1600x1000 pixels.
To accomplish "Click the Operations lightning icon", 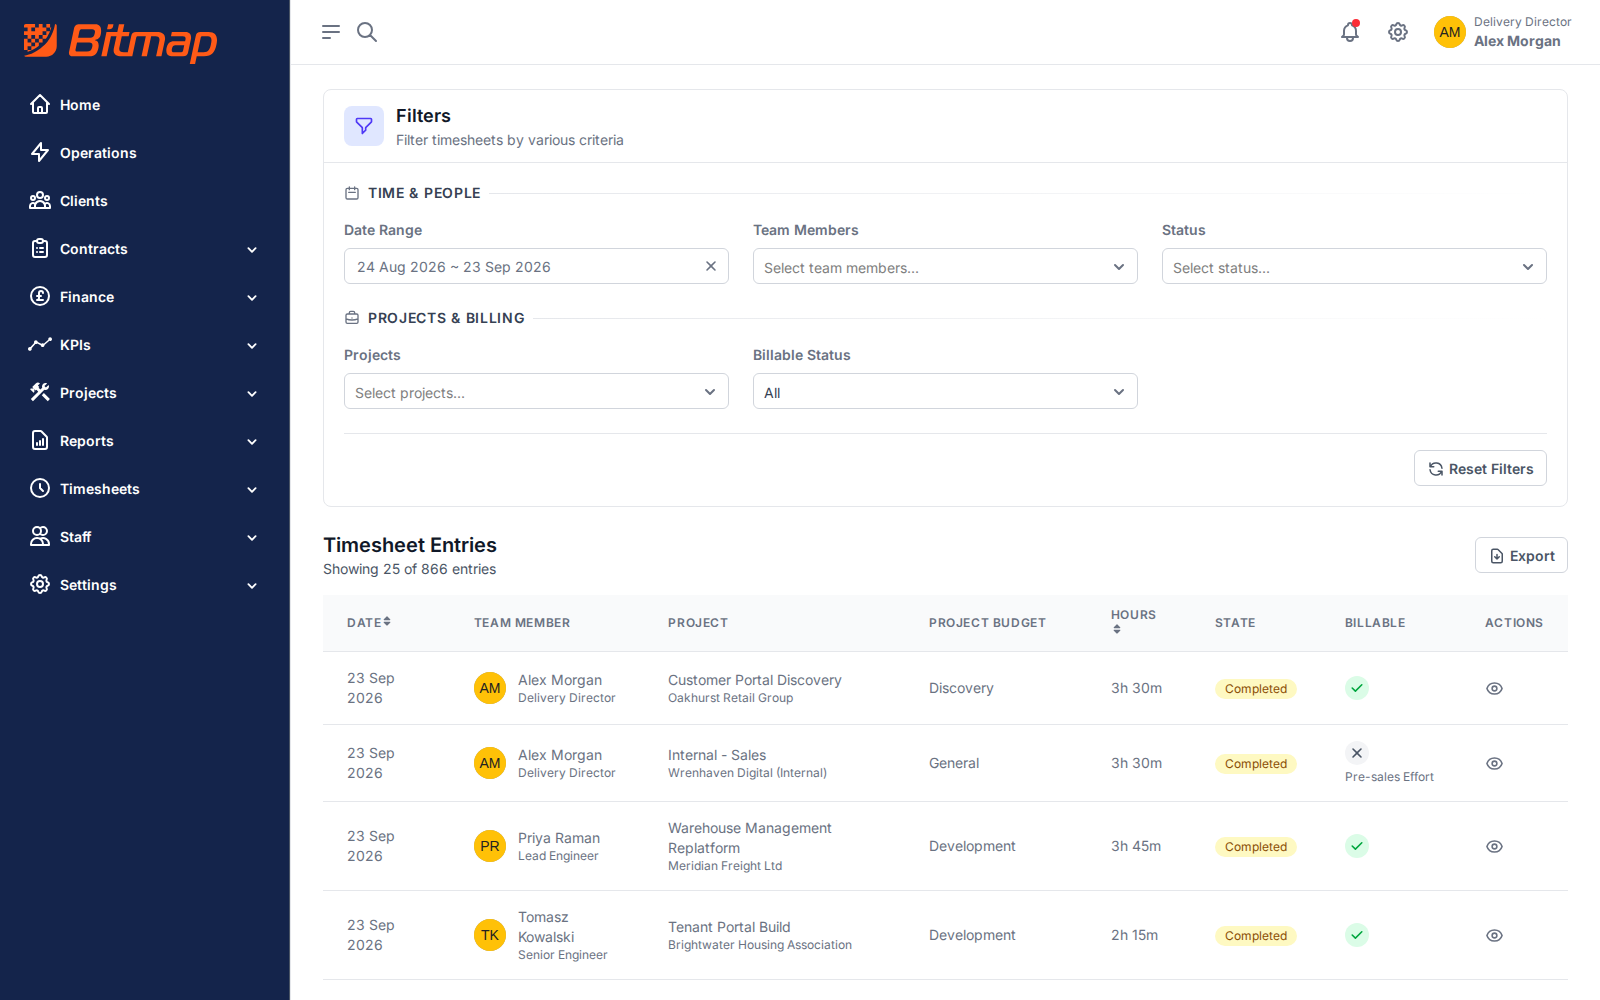I will tap(40, 152).
